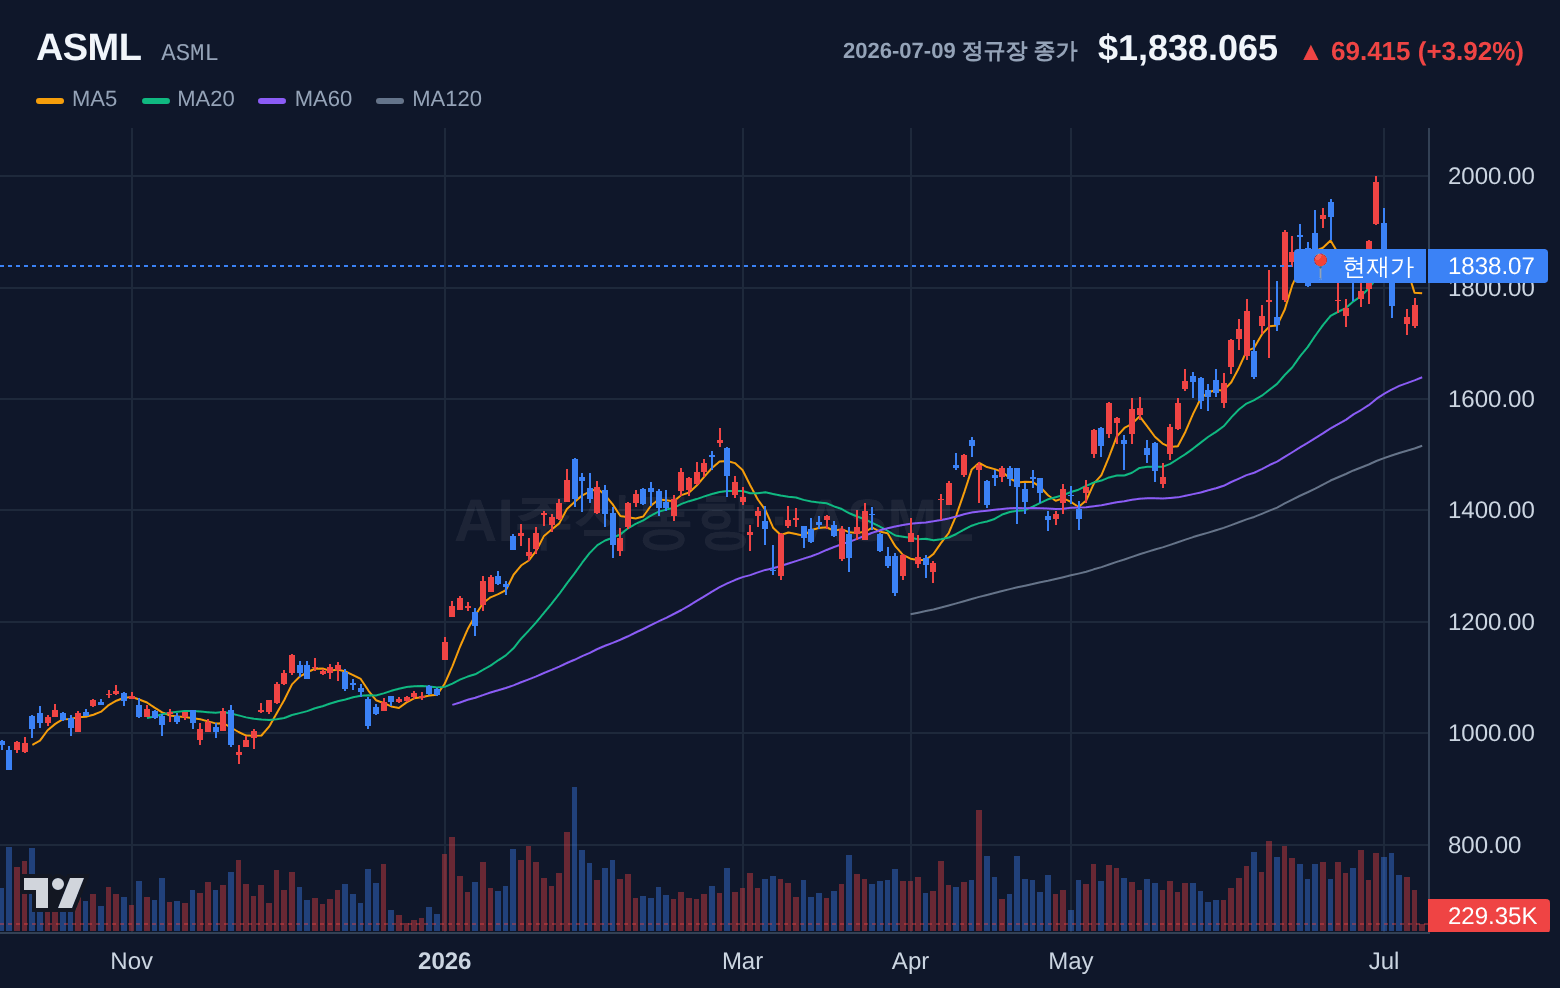Click the May time axis label

[1071, 961]
